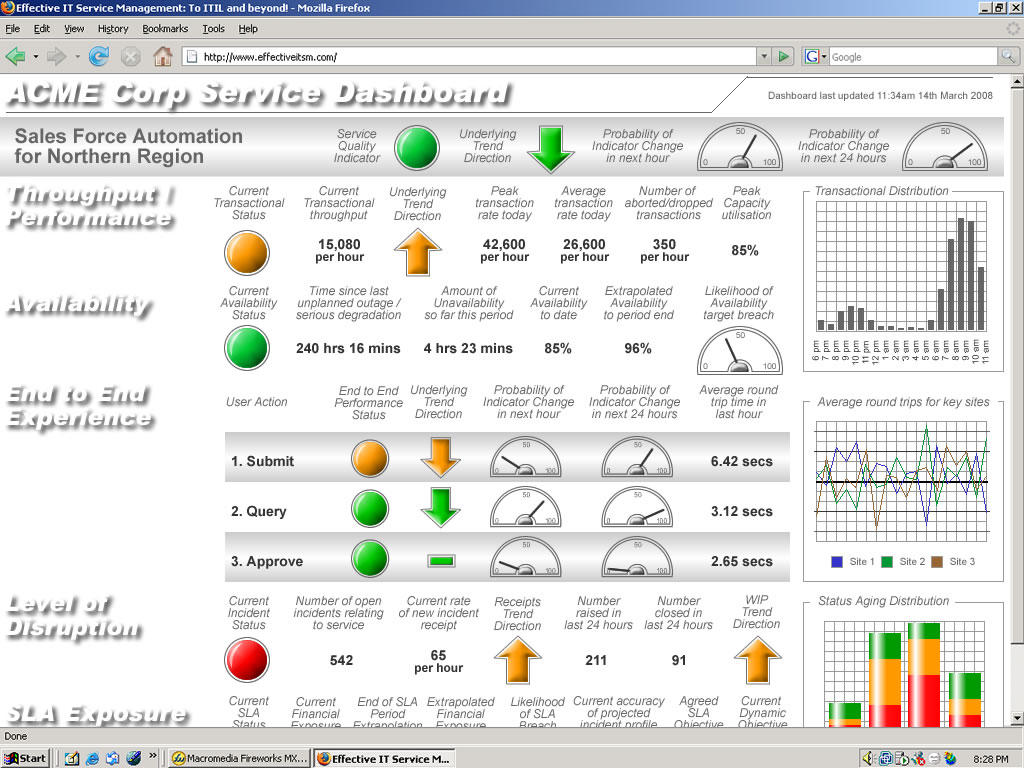The height and width of the screenshot is (768, 1024).
Task: Click the search magnifier icon
Action: pos(1008,57)
